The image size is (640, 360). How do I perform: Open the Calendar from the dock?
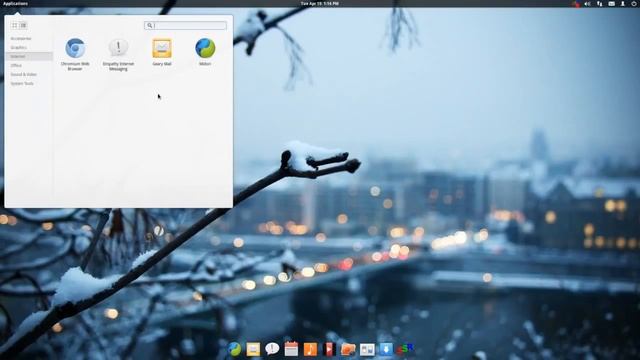tap(291, 349)
